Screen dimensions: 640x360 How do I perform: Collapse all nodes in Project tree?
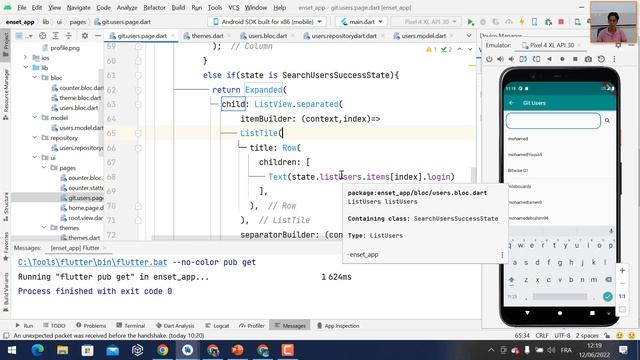[x=68, y=36]
